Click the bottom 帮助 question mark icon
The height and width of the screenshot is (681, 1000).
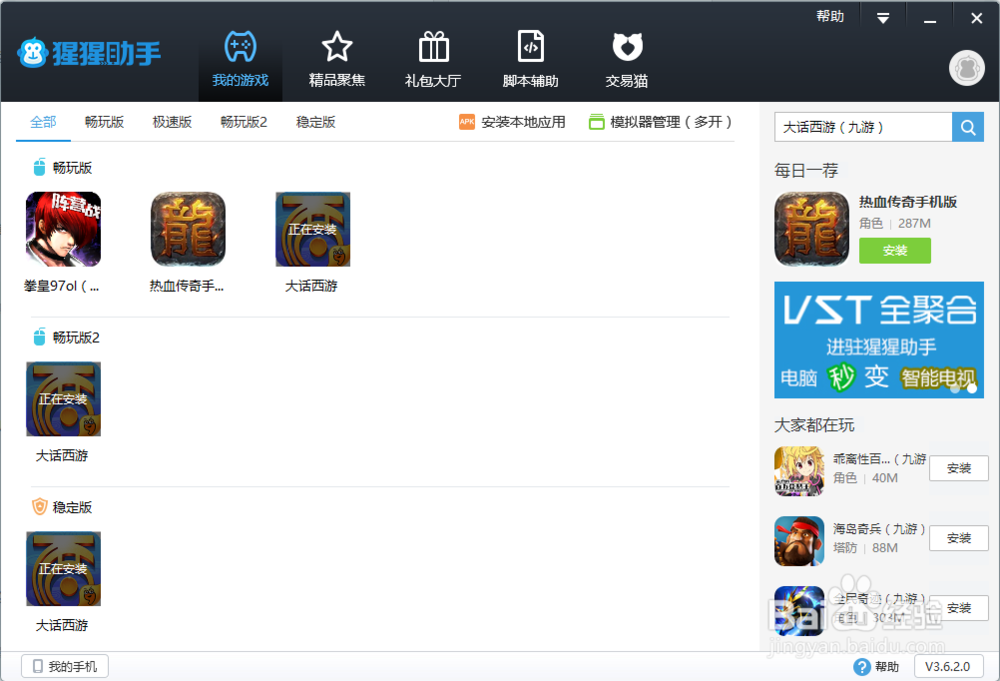pyautogui.click(x=862, y=667)
